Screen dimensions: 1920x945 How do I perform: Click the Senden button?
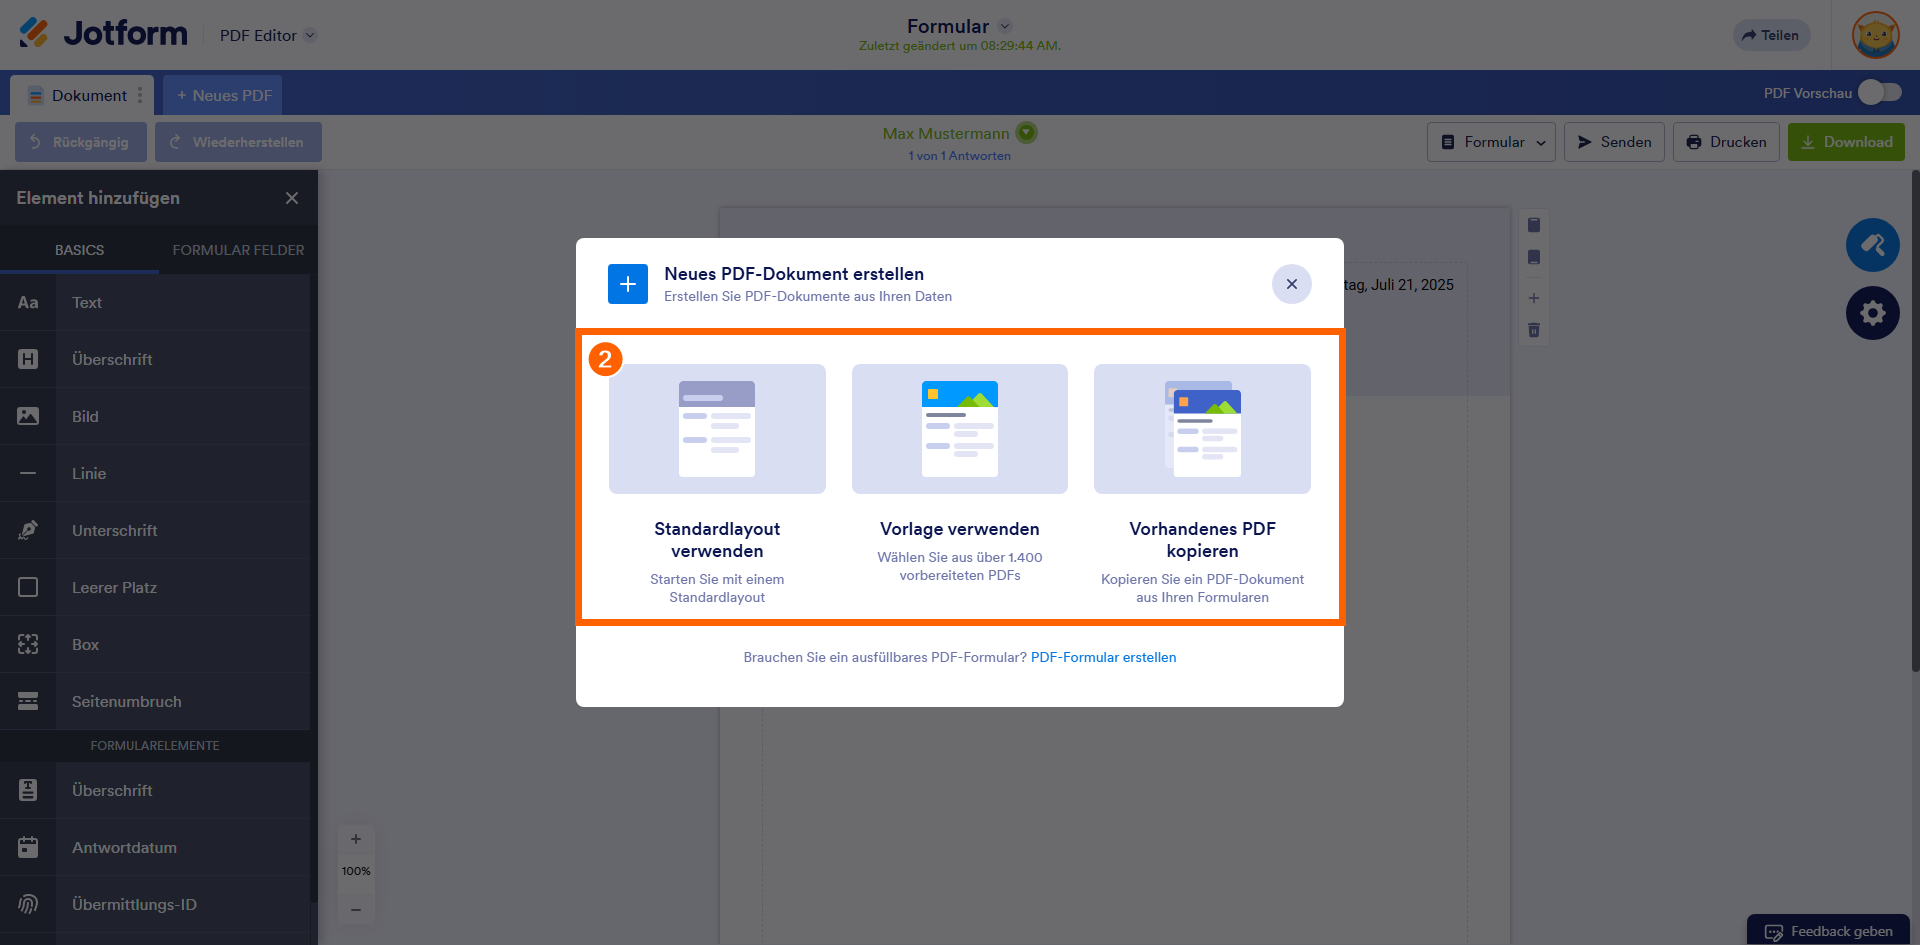(x=1614, y=142)
